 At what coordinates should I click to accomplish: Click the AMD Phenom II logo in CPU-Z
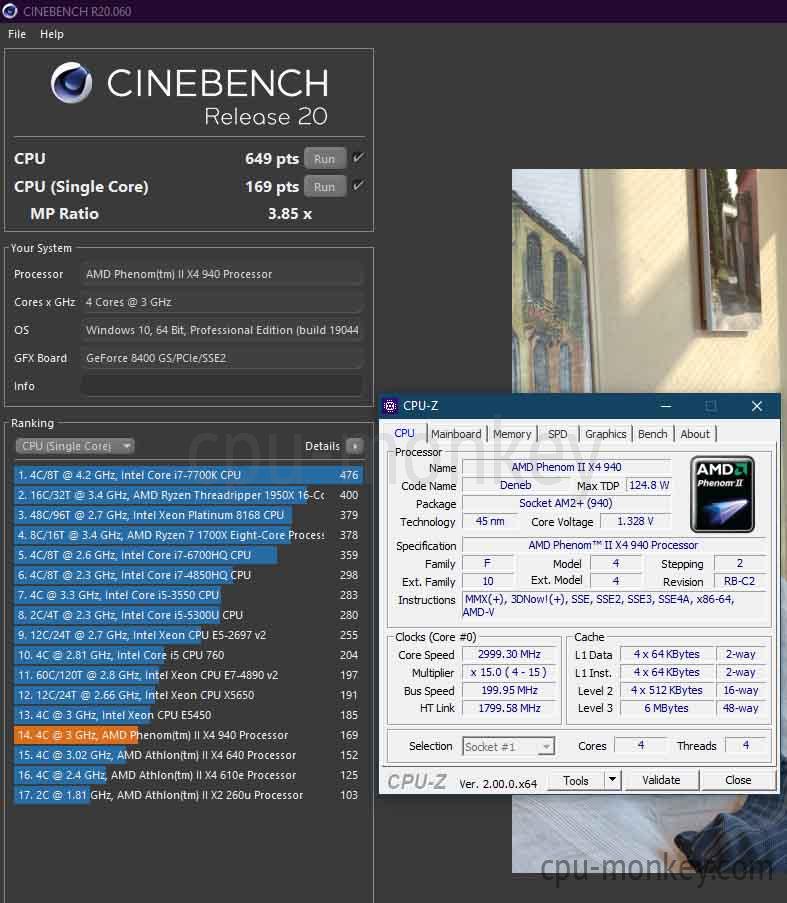(x=723, y=494)
